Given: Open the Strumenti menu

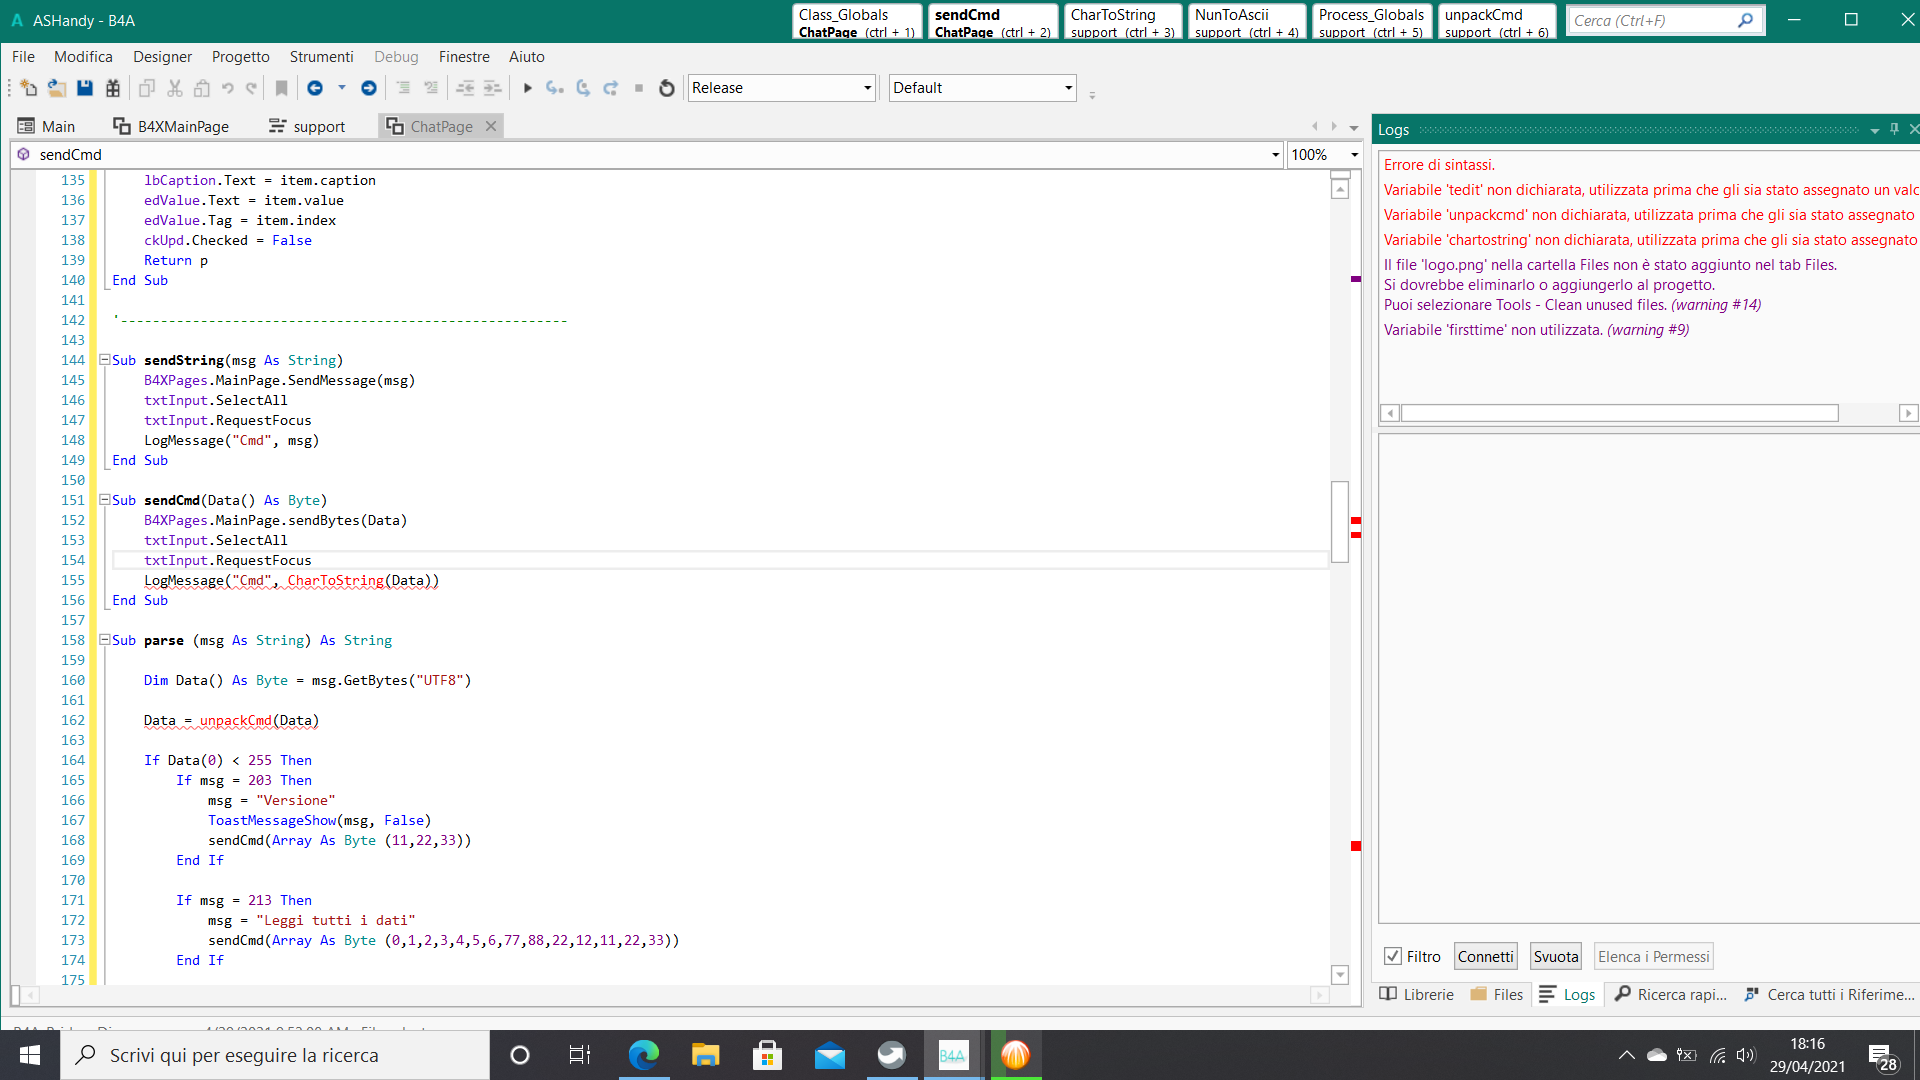Looking at the screenshot, I should pyautogui.click(x=321, y=57).
